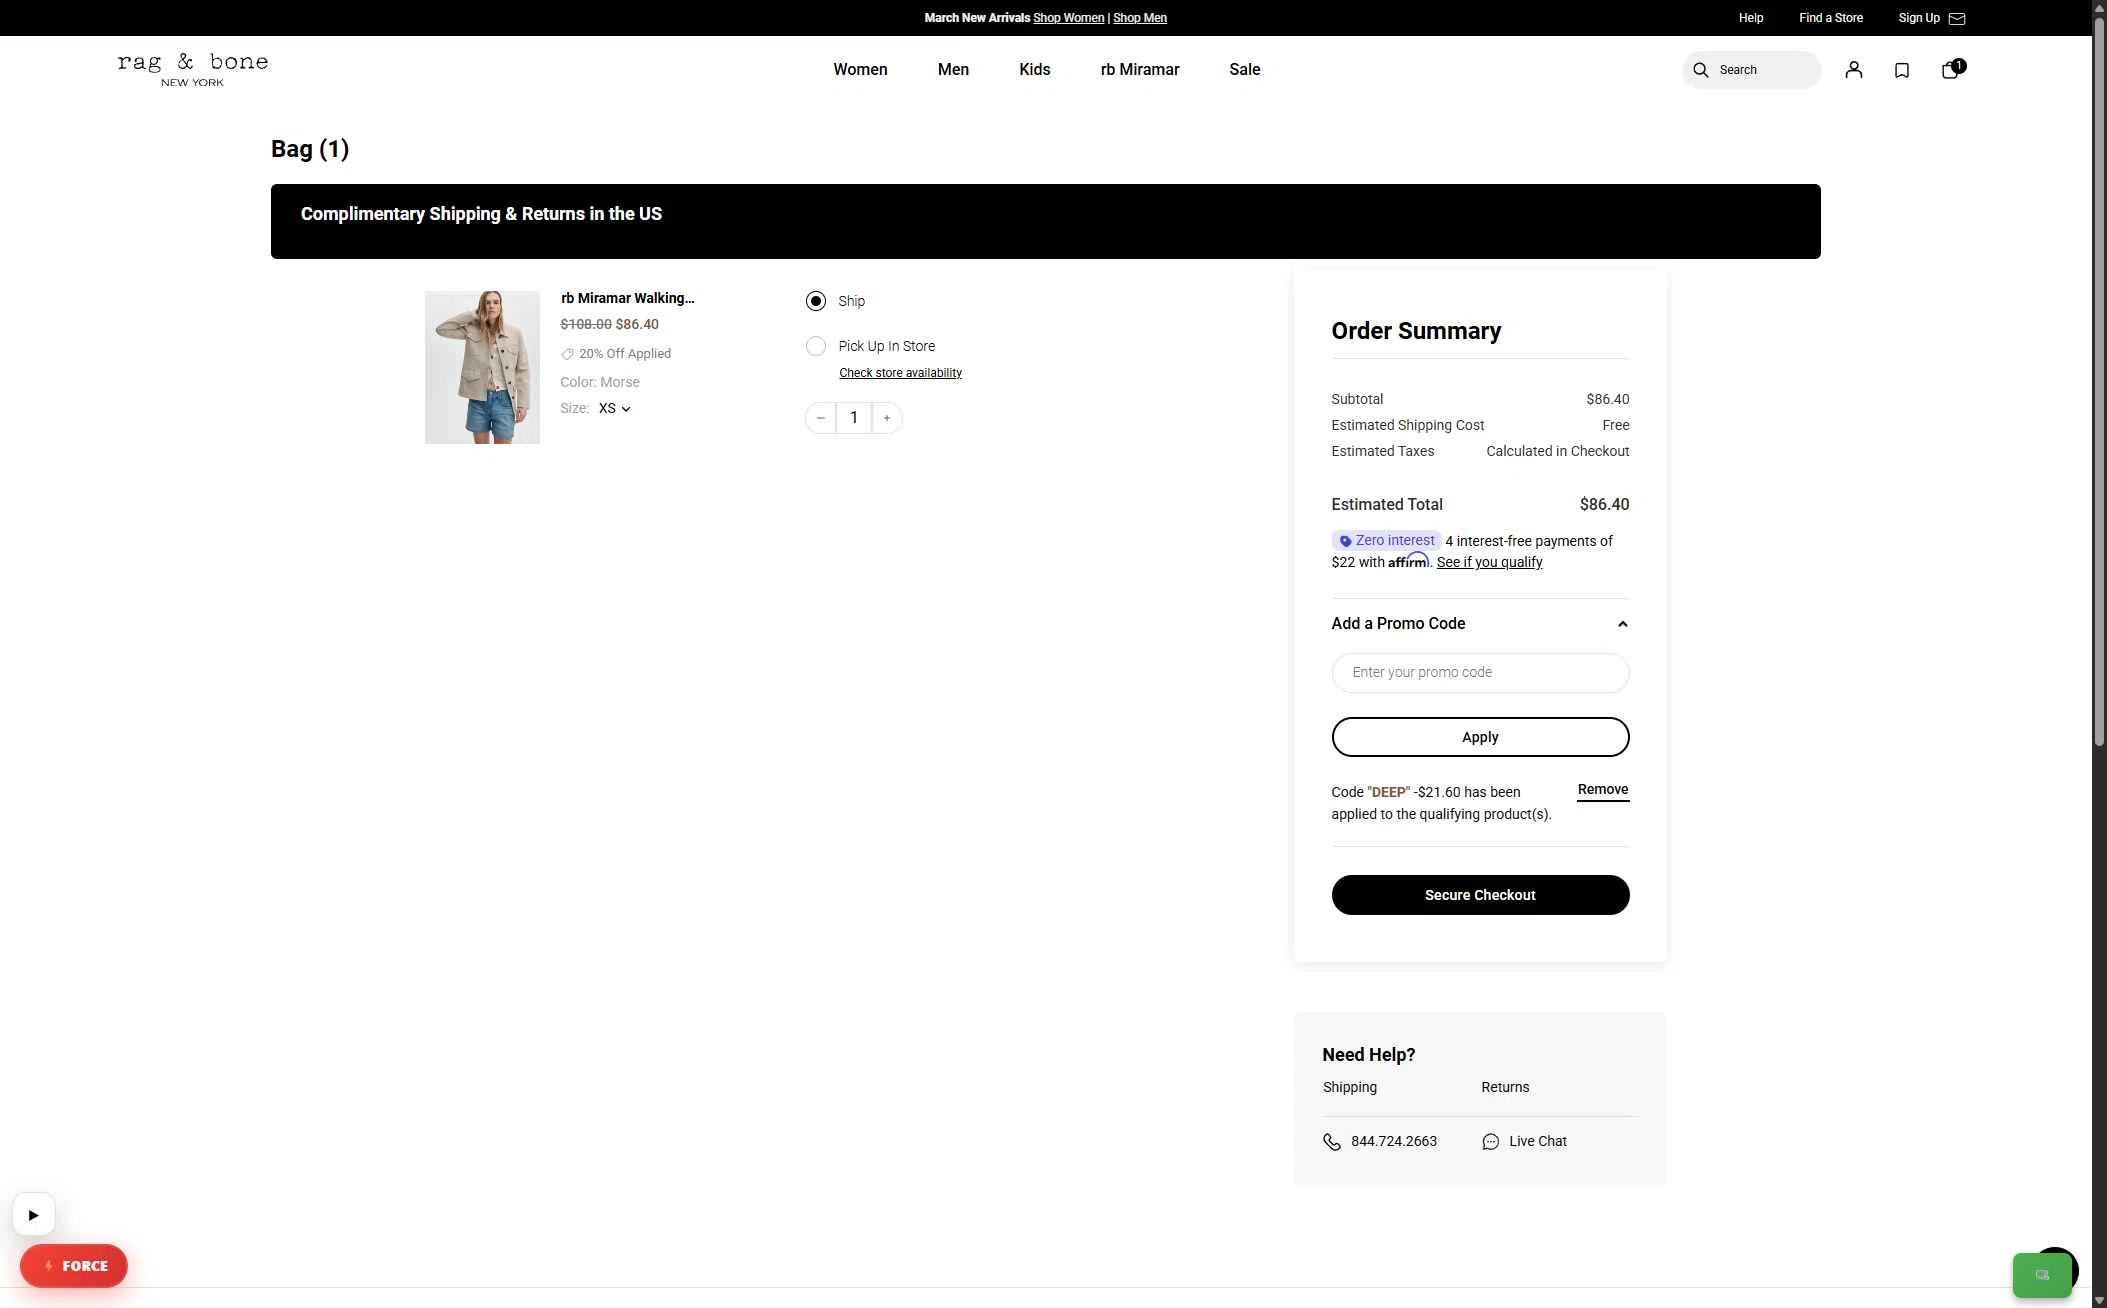Click the search magnifier icon
The height and width of the screenshot is (1308, 2107).
pos(1700,70)
